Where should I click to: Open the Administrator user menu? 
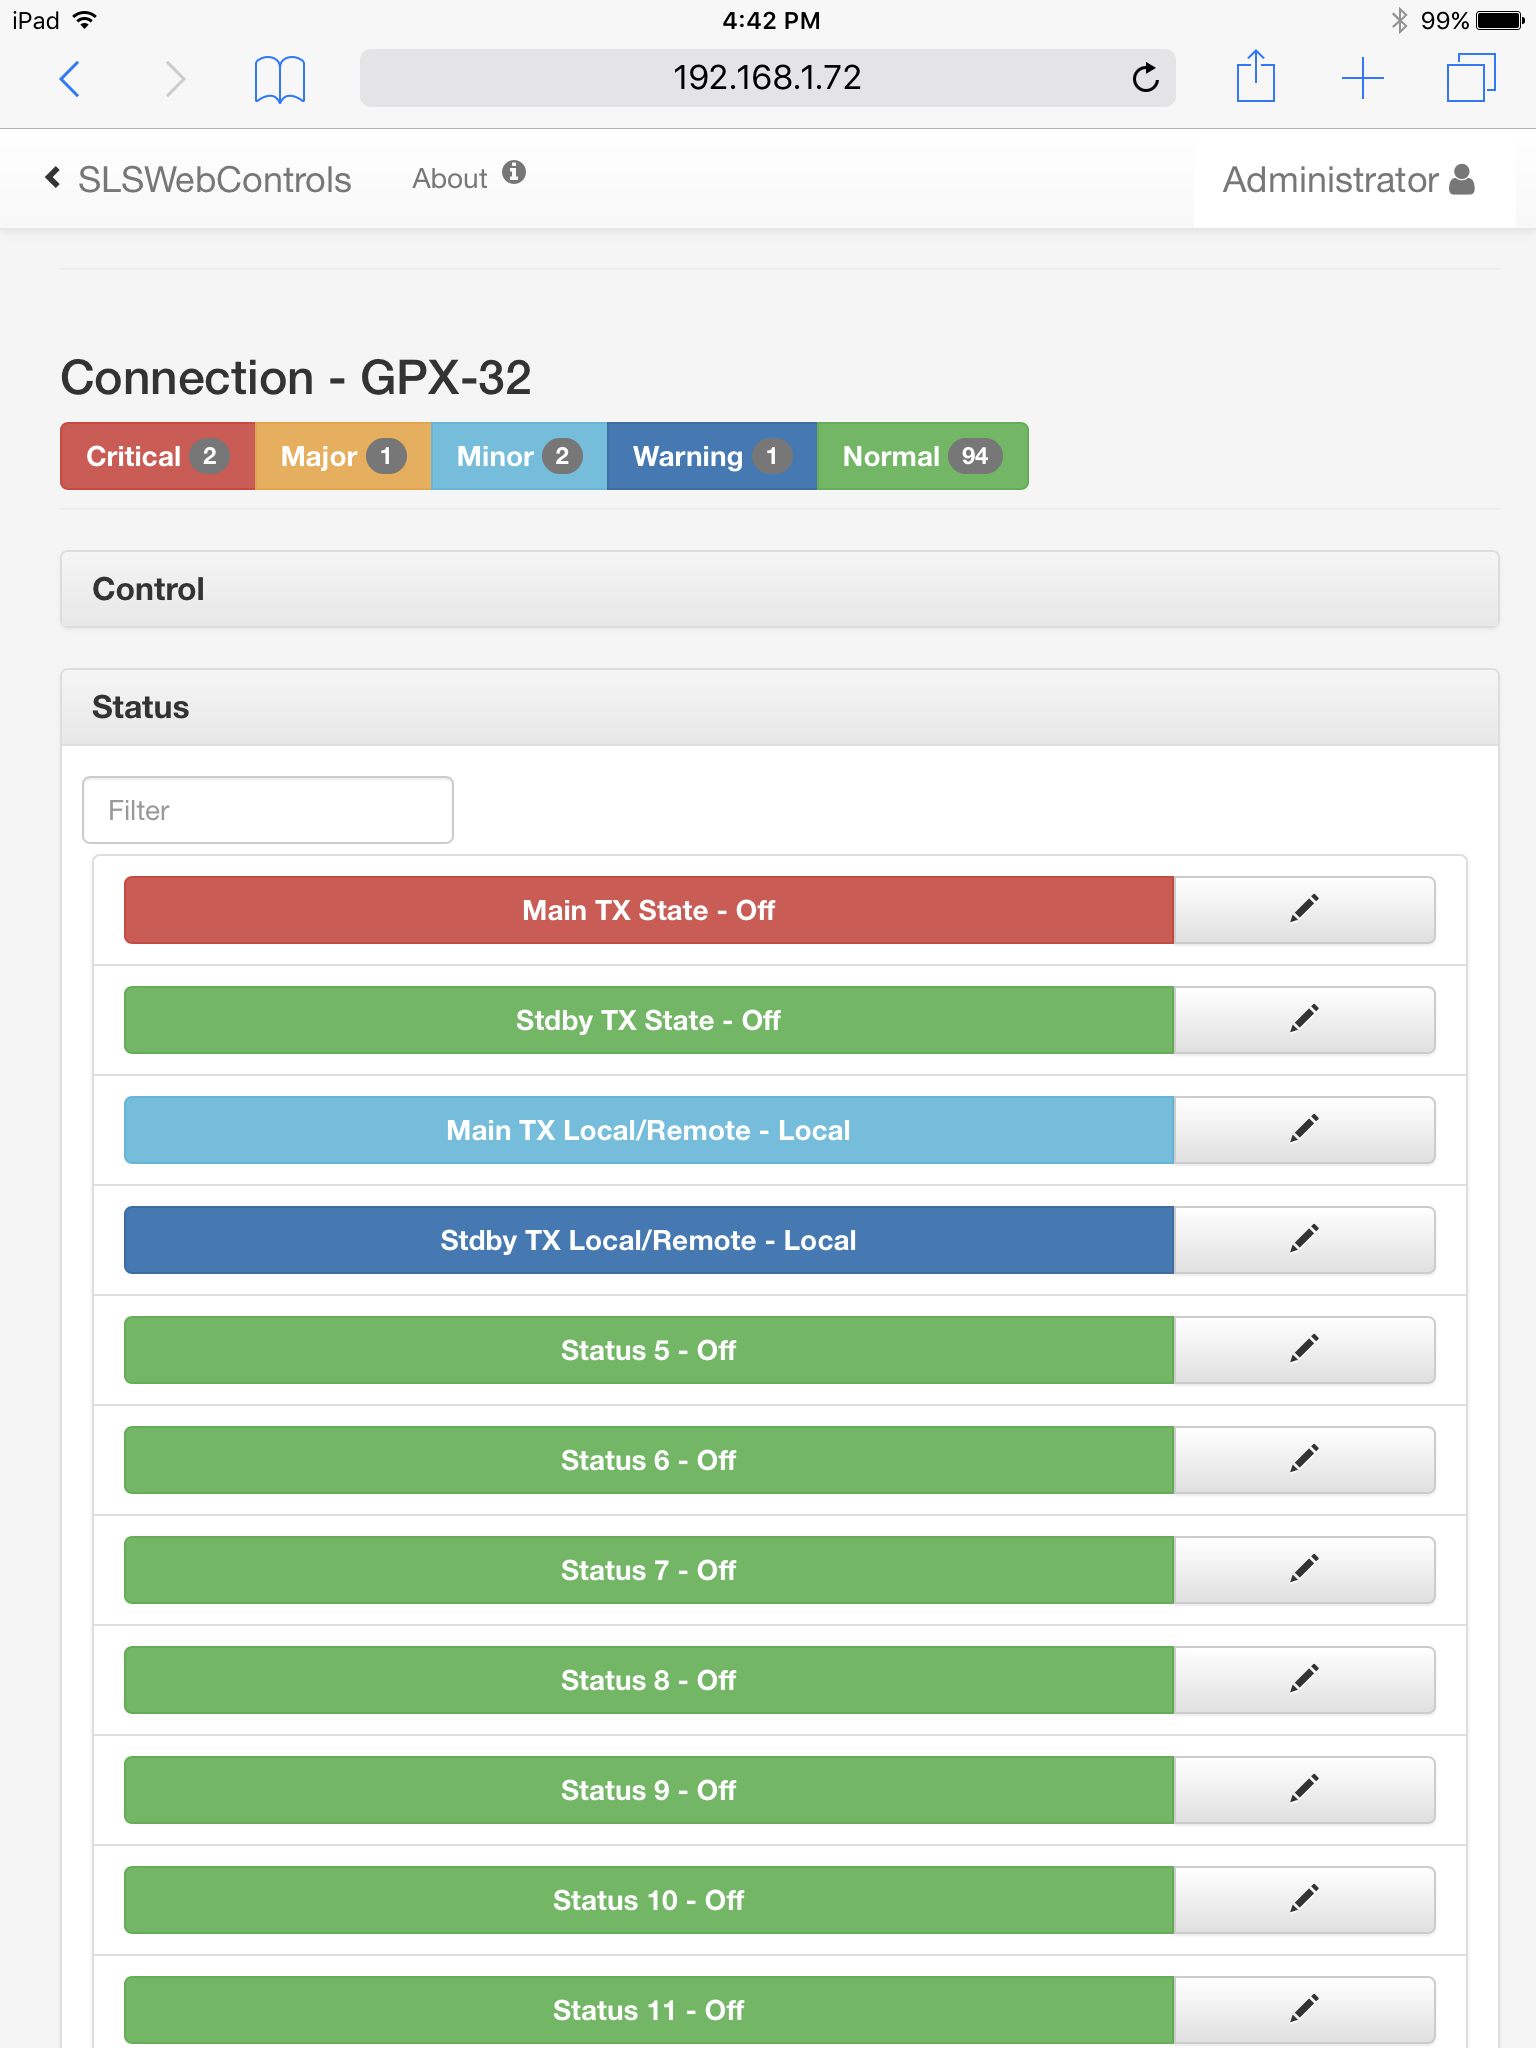point(1348,180)
